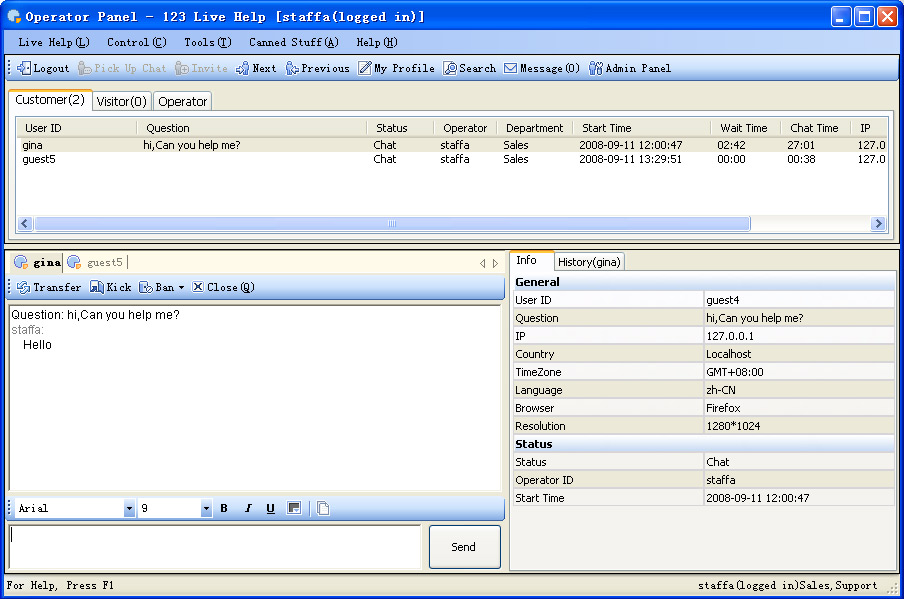The height and width of the screenshot is (599, 904).
Task: Select the gina customer row
Action: coord(453,145)
